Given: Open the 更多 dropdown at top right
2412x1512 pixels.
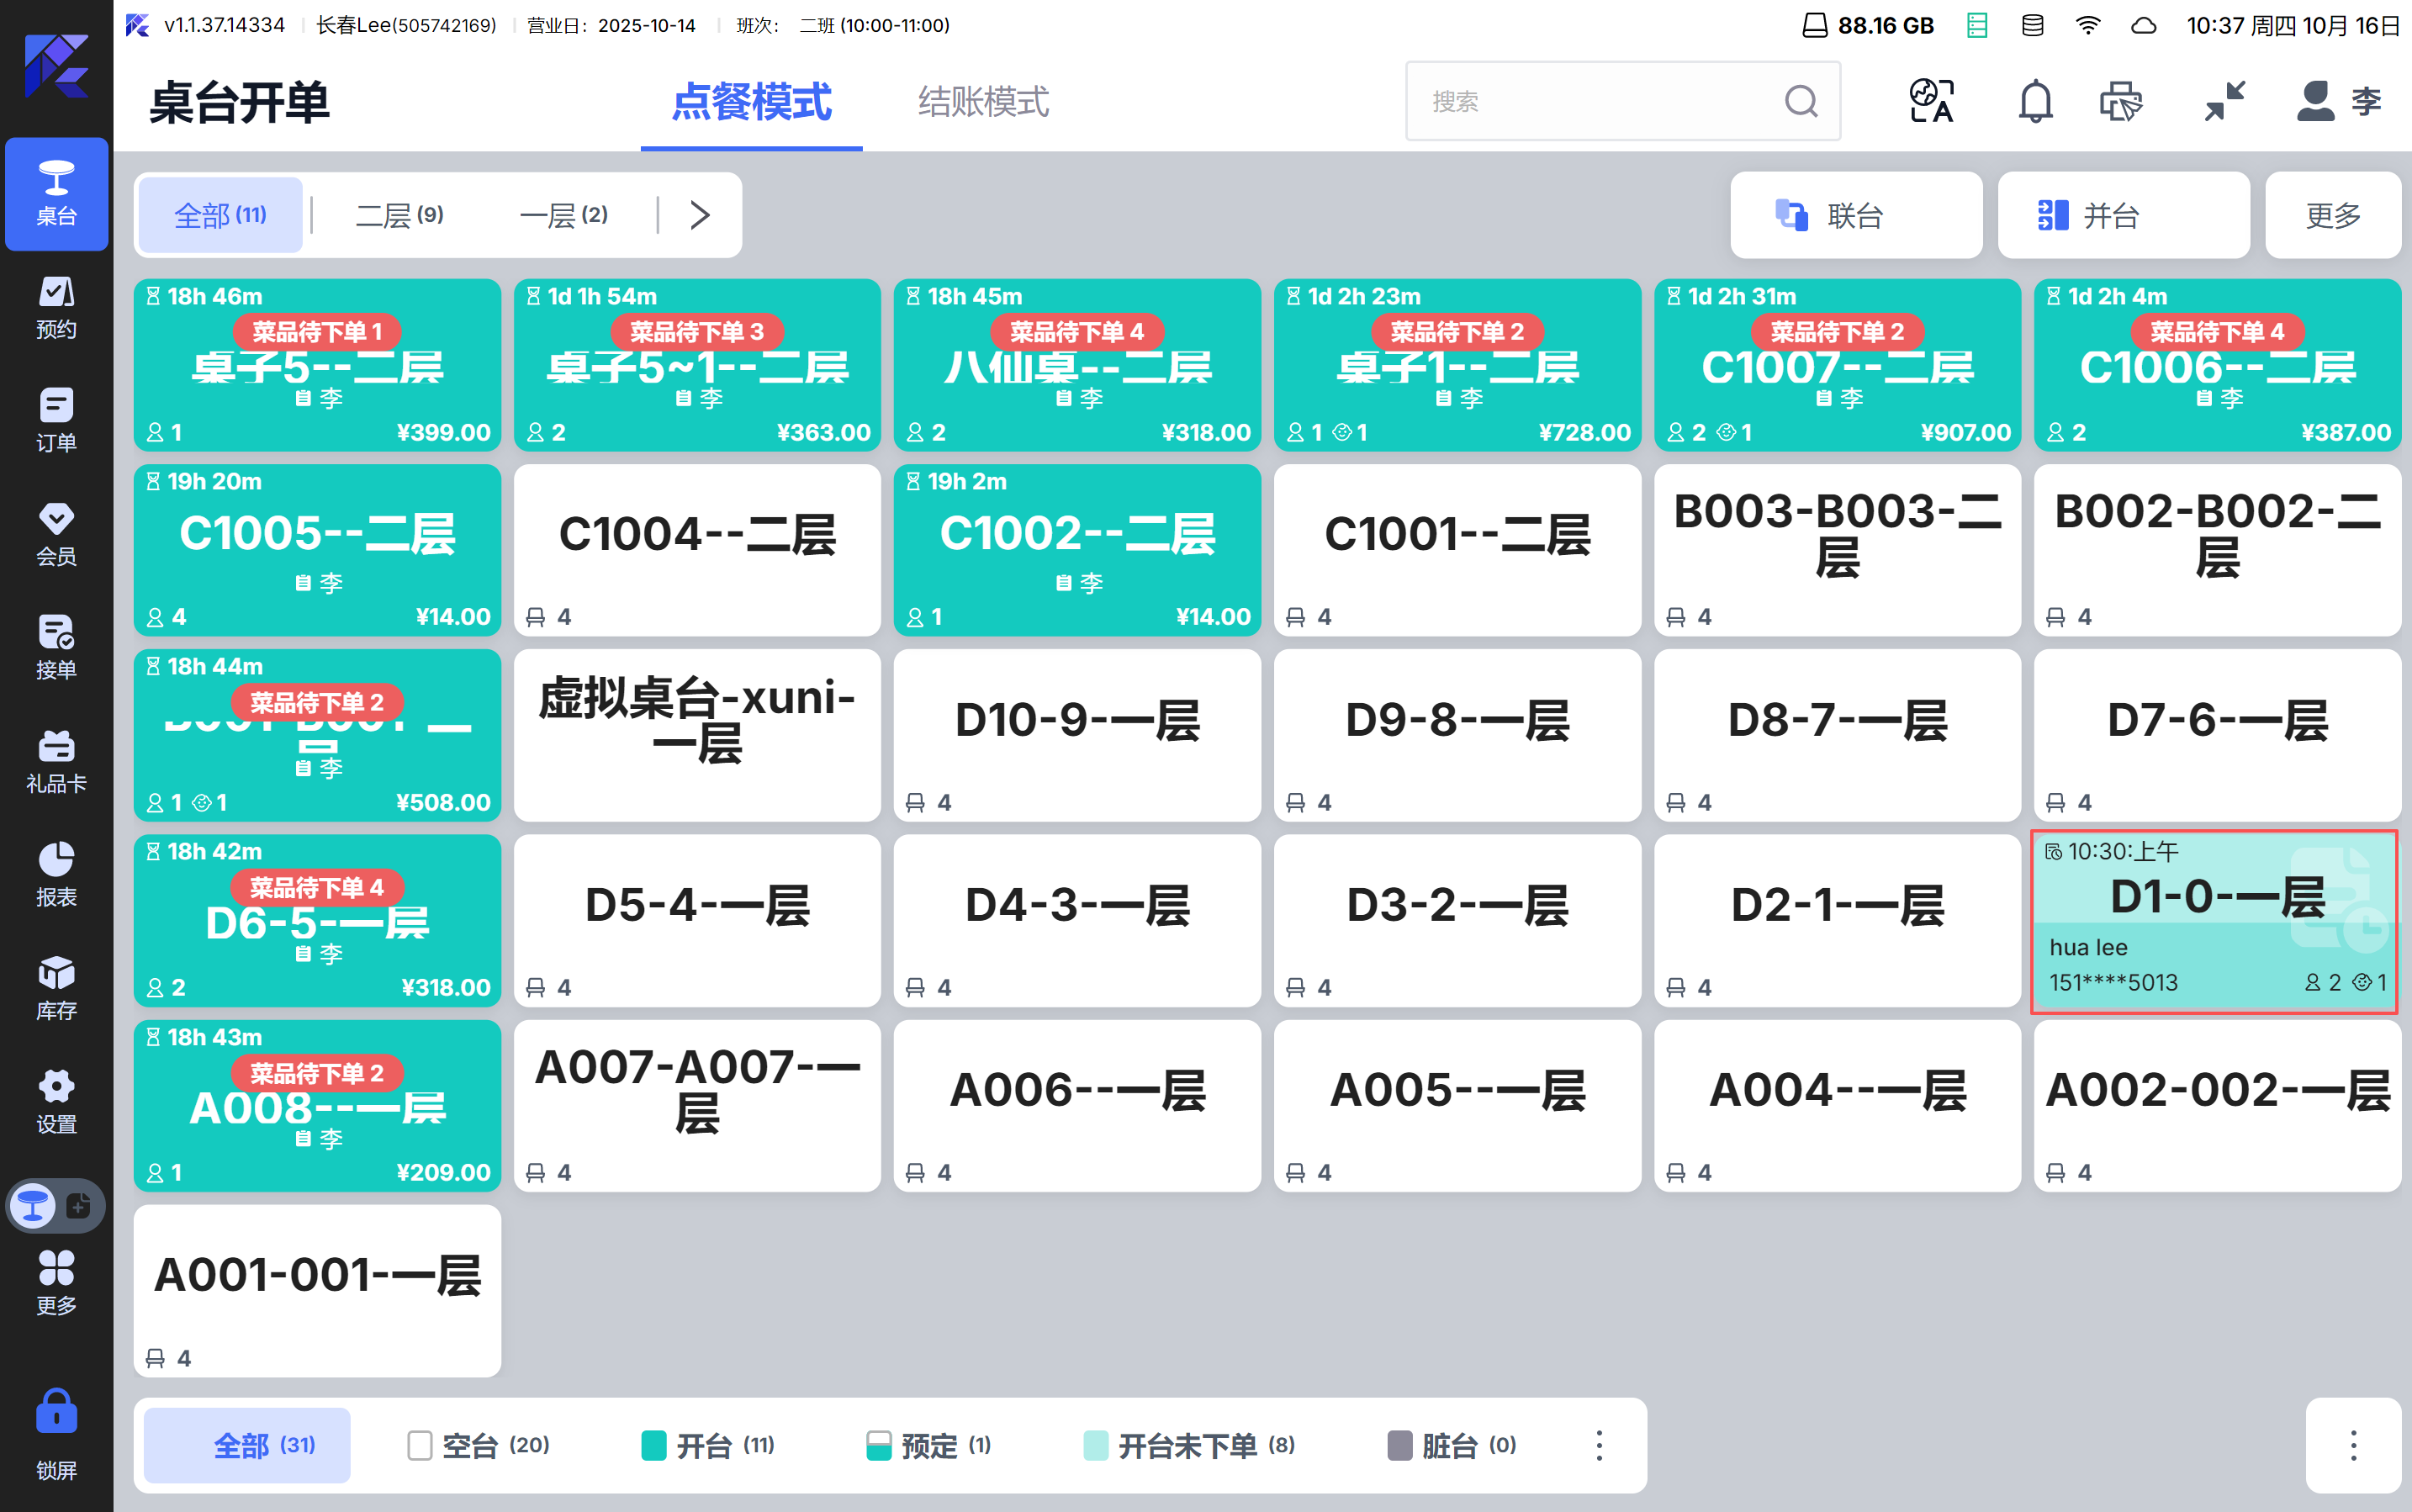Looking at the screenshot, I should coord(2332,215).
